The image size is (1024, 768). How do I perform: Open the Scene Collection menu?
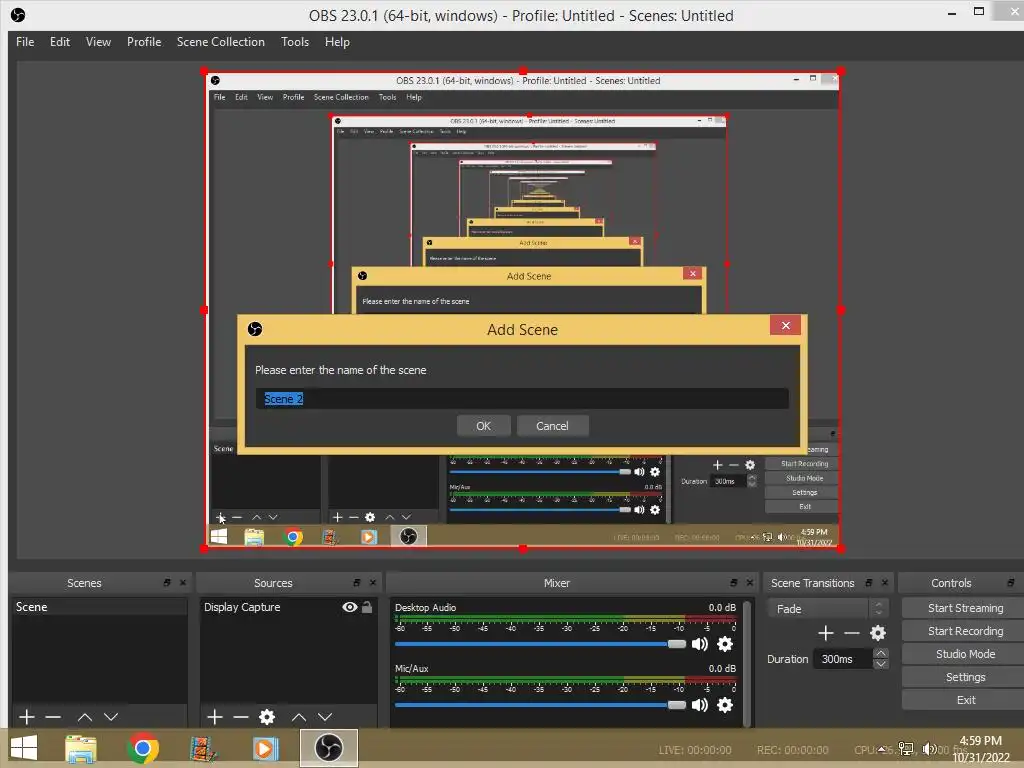[221, 42]
